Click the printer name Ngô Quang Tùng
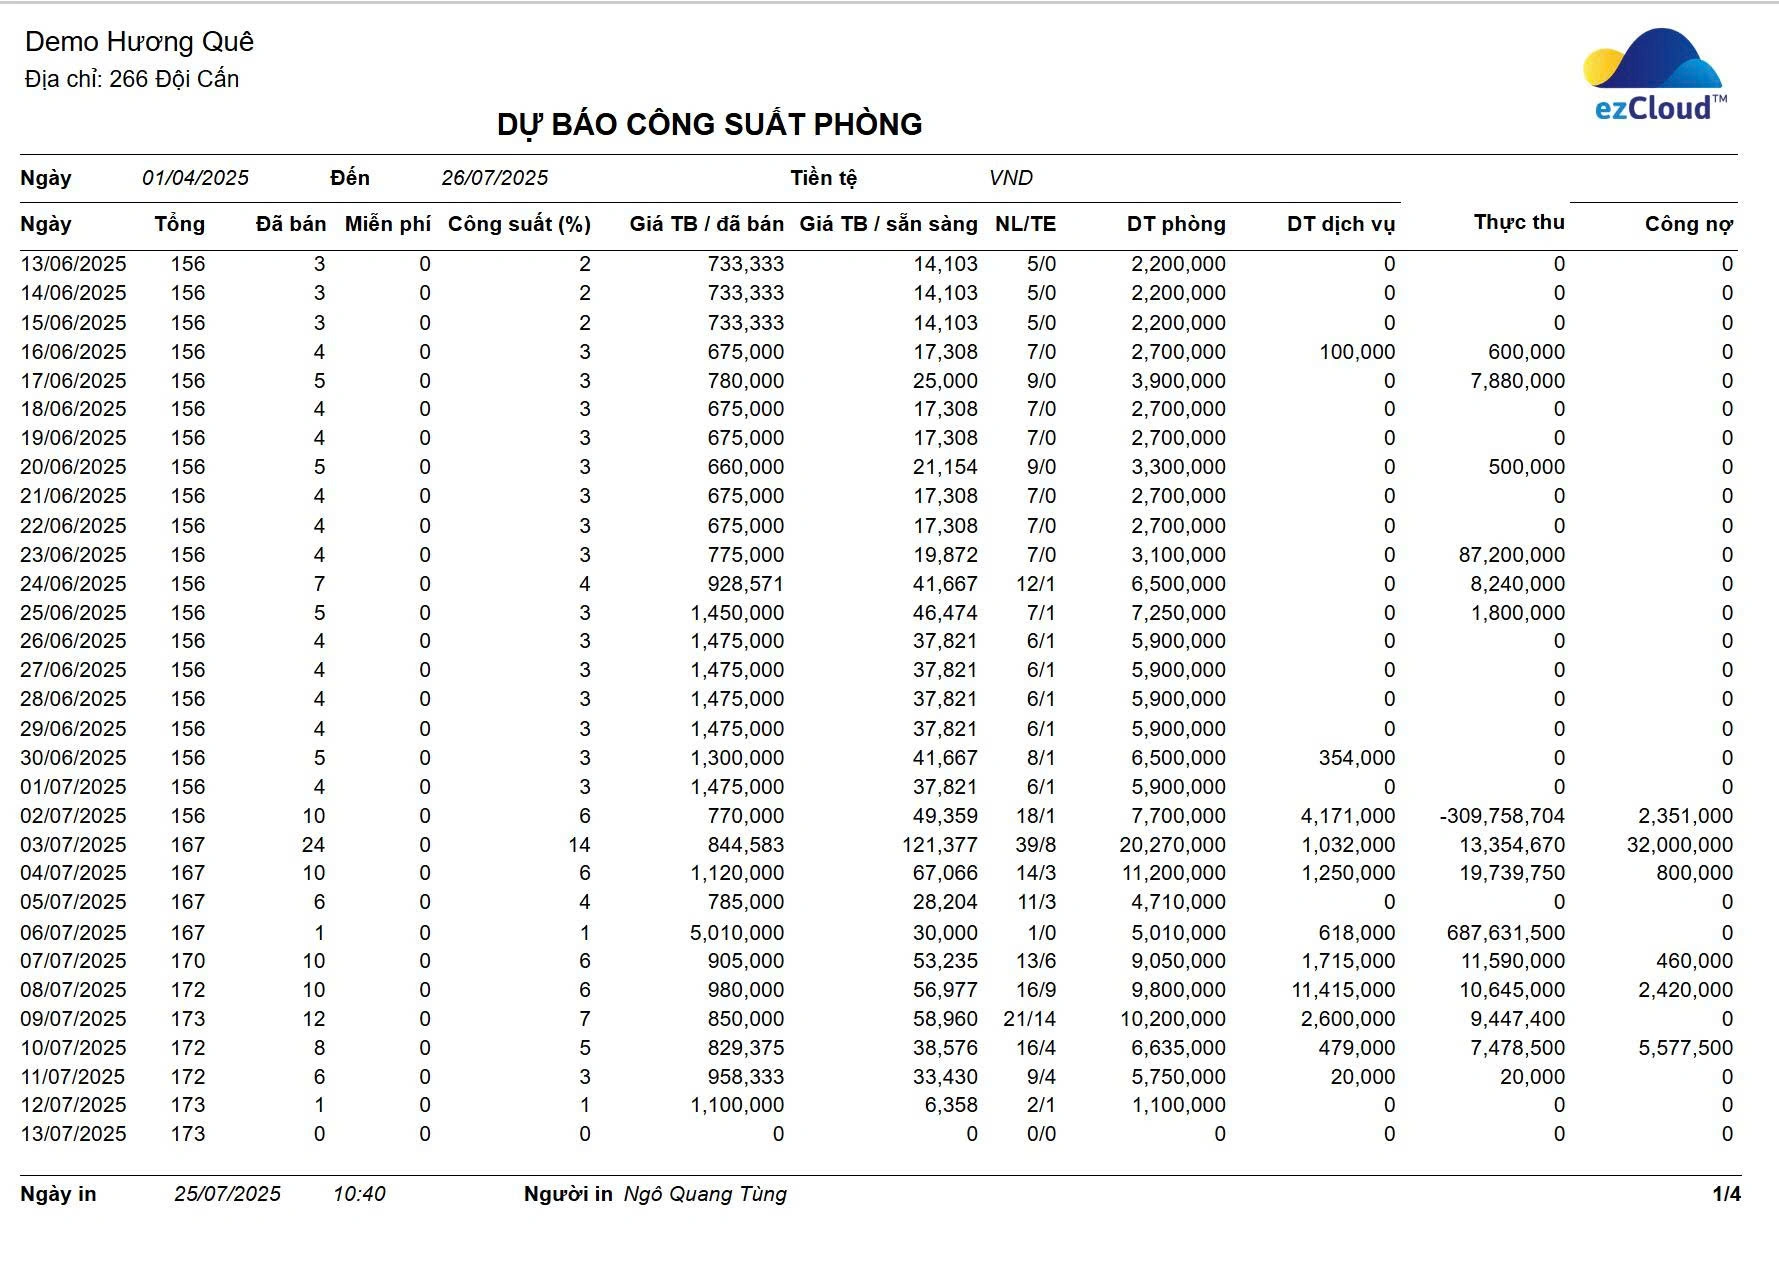 click(705, 1194)
